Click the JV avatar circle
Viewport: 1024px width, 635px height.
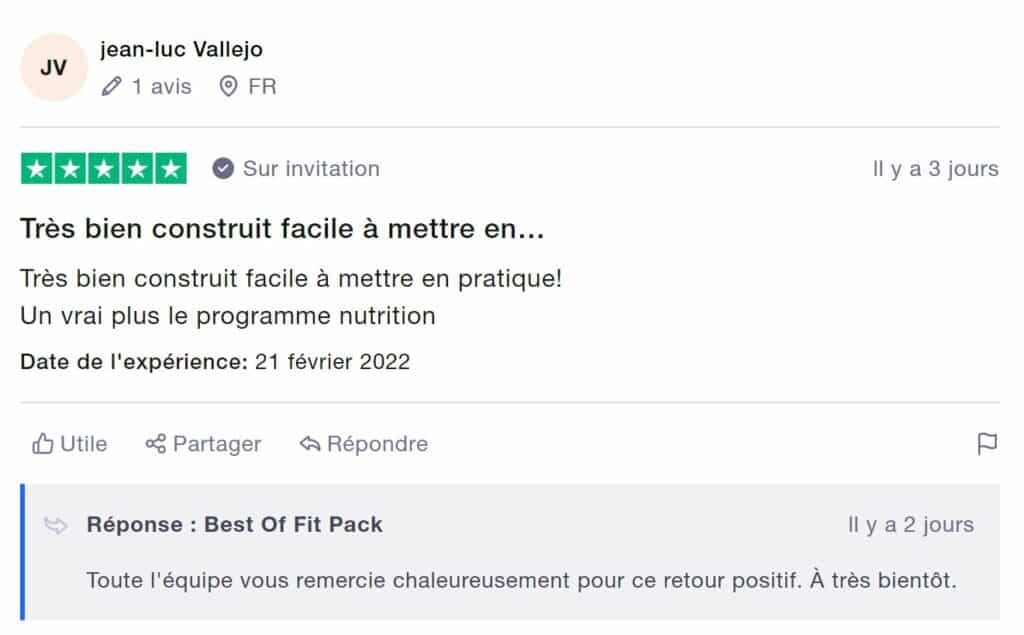(54, 68)
